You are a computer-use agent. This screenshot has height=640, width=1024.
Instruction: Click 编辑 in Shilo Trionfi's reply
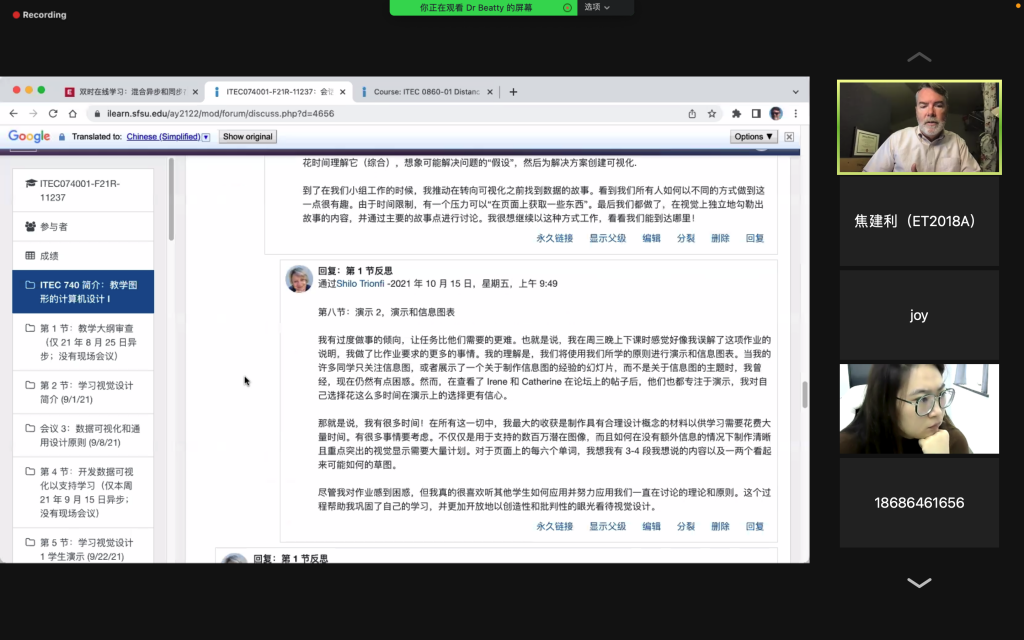(x=651, y=526)
